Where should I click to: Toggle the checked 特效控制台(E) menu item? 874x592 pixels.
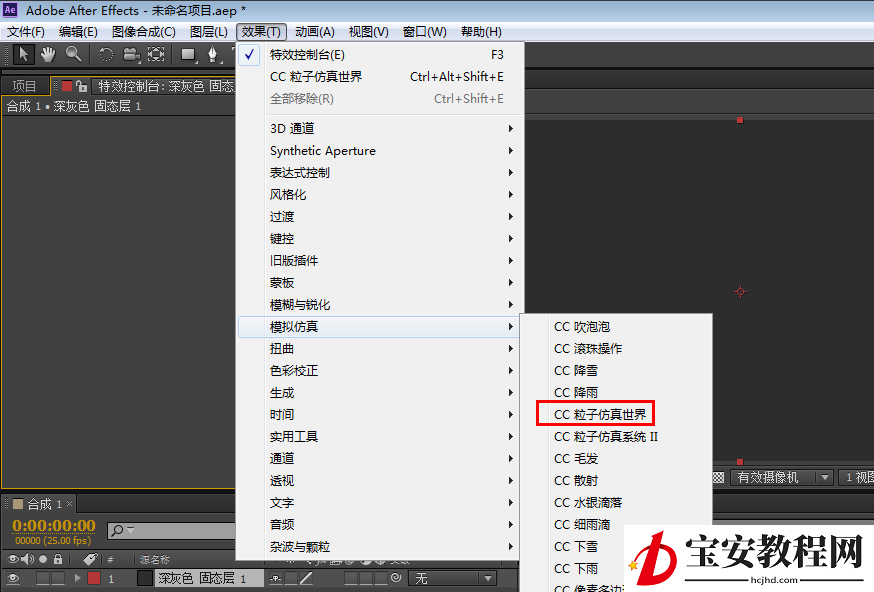click(x=380, y=55)
